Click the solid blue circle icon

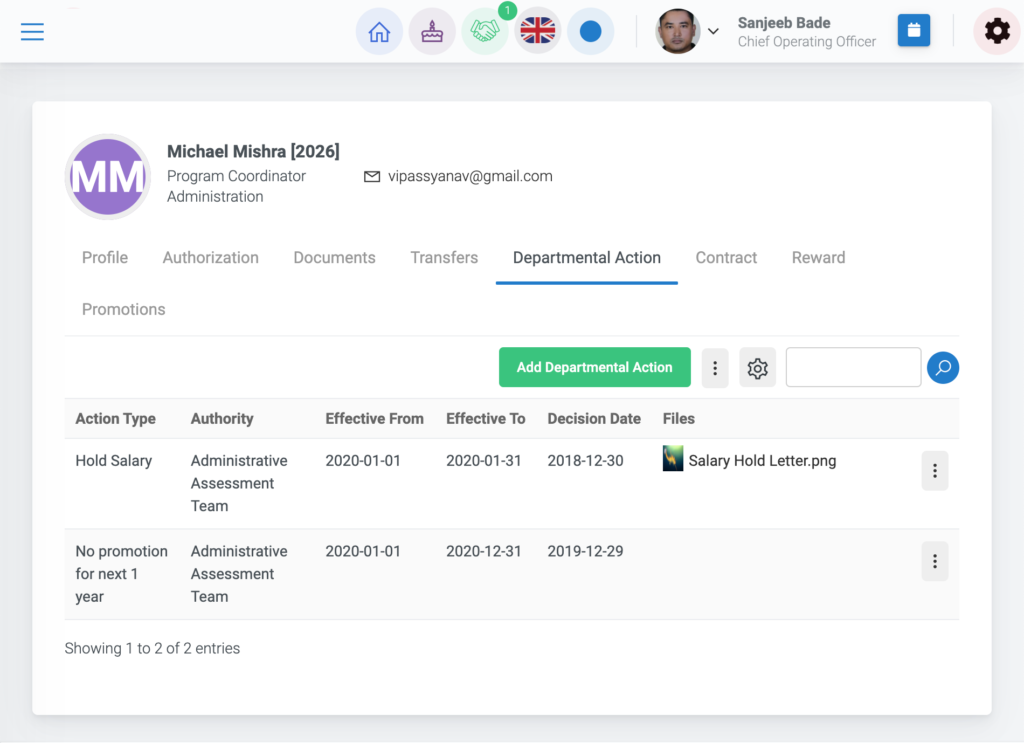coord(590,31)
